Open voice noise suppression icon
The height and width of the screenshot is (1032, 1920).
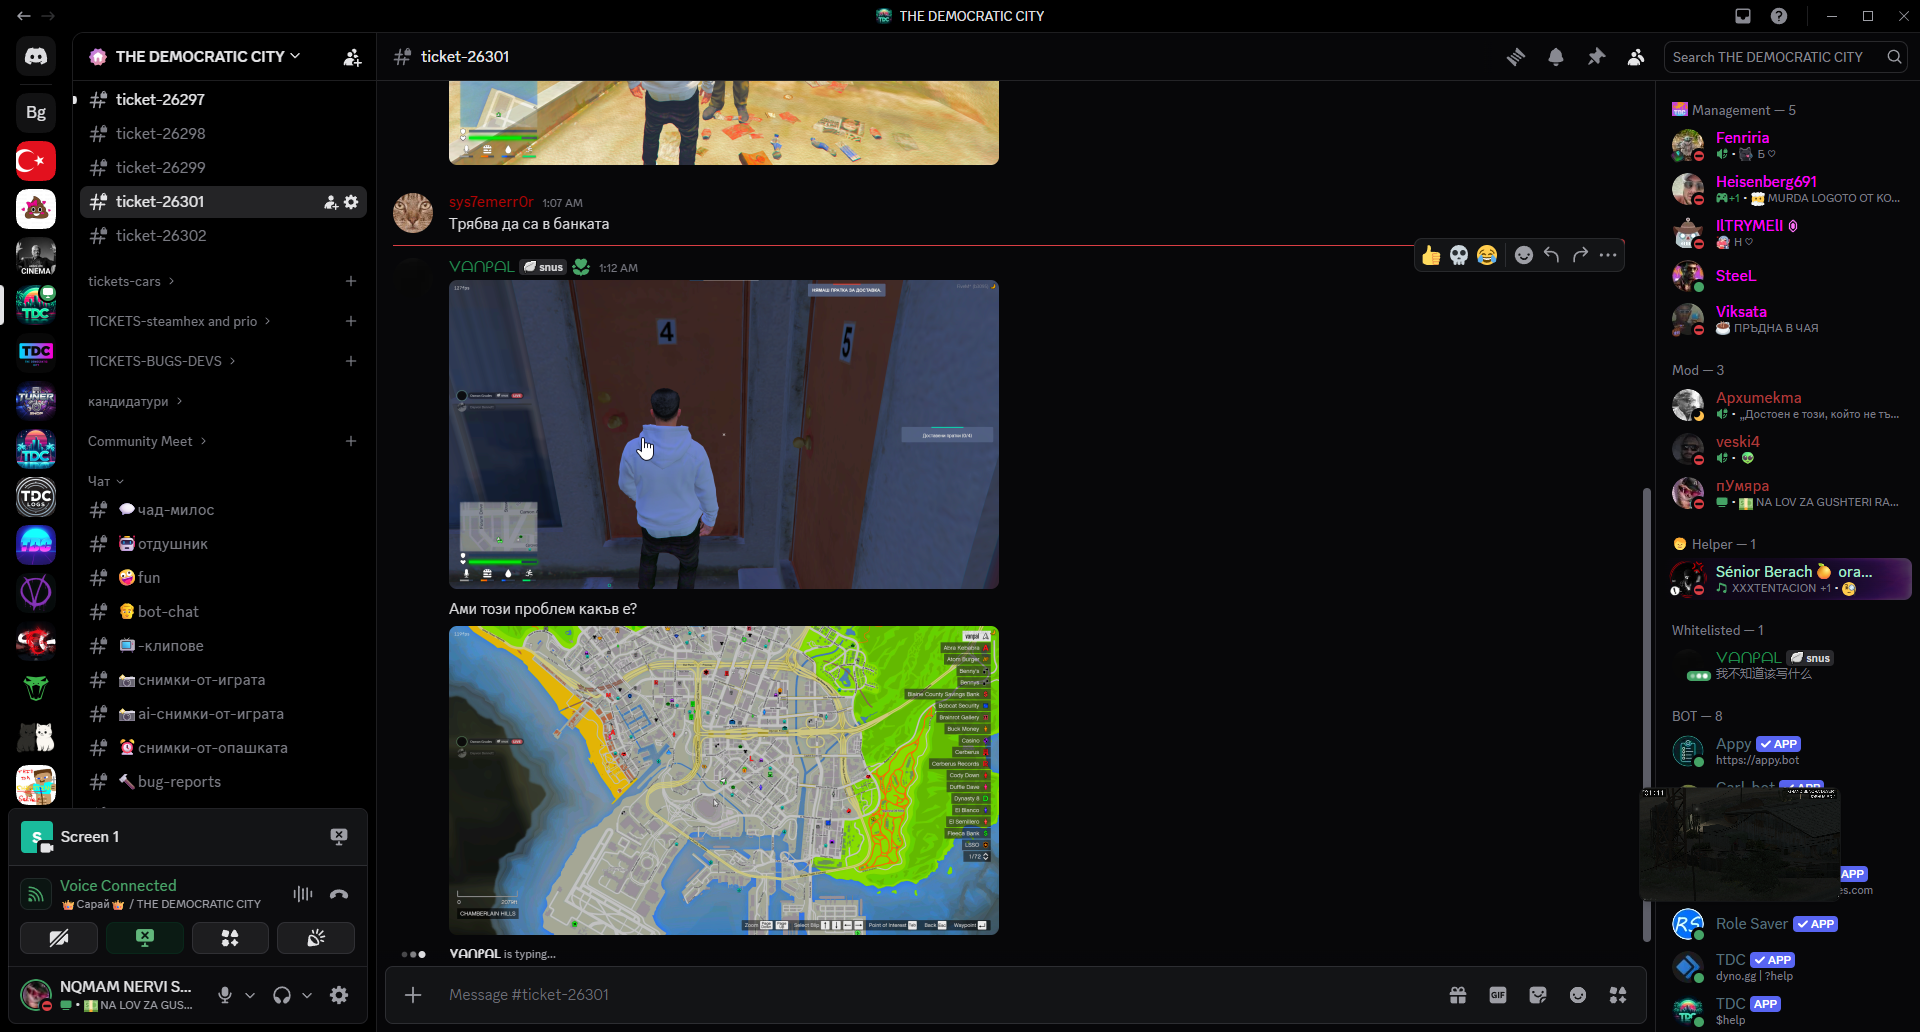[x=303, y=894]
